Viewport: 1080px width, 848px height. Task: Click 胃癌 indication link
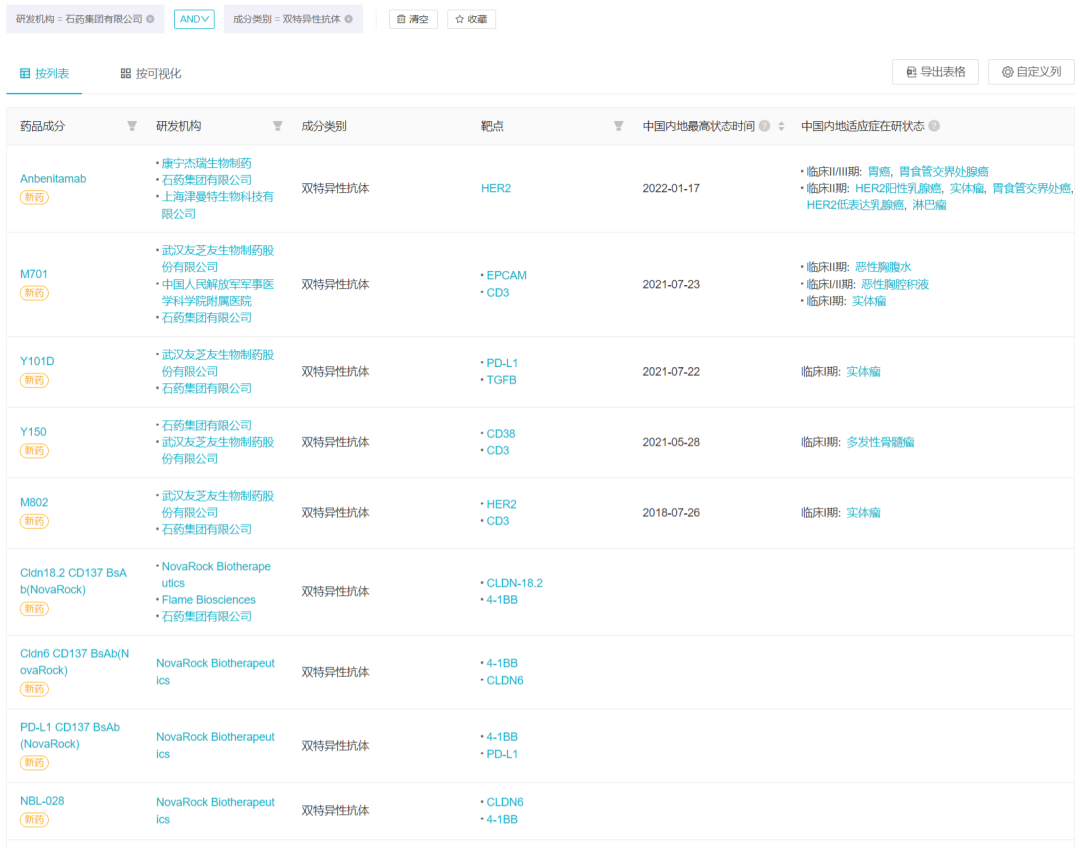(879, 172)
